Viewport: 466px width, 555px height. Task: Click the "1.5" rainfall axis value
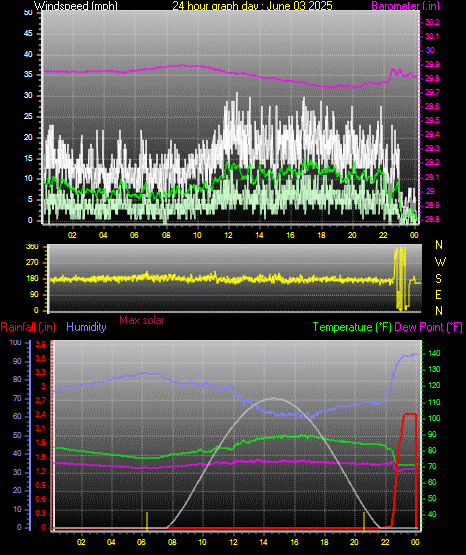[x=41, y=457]
